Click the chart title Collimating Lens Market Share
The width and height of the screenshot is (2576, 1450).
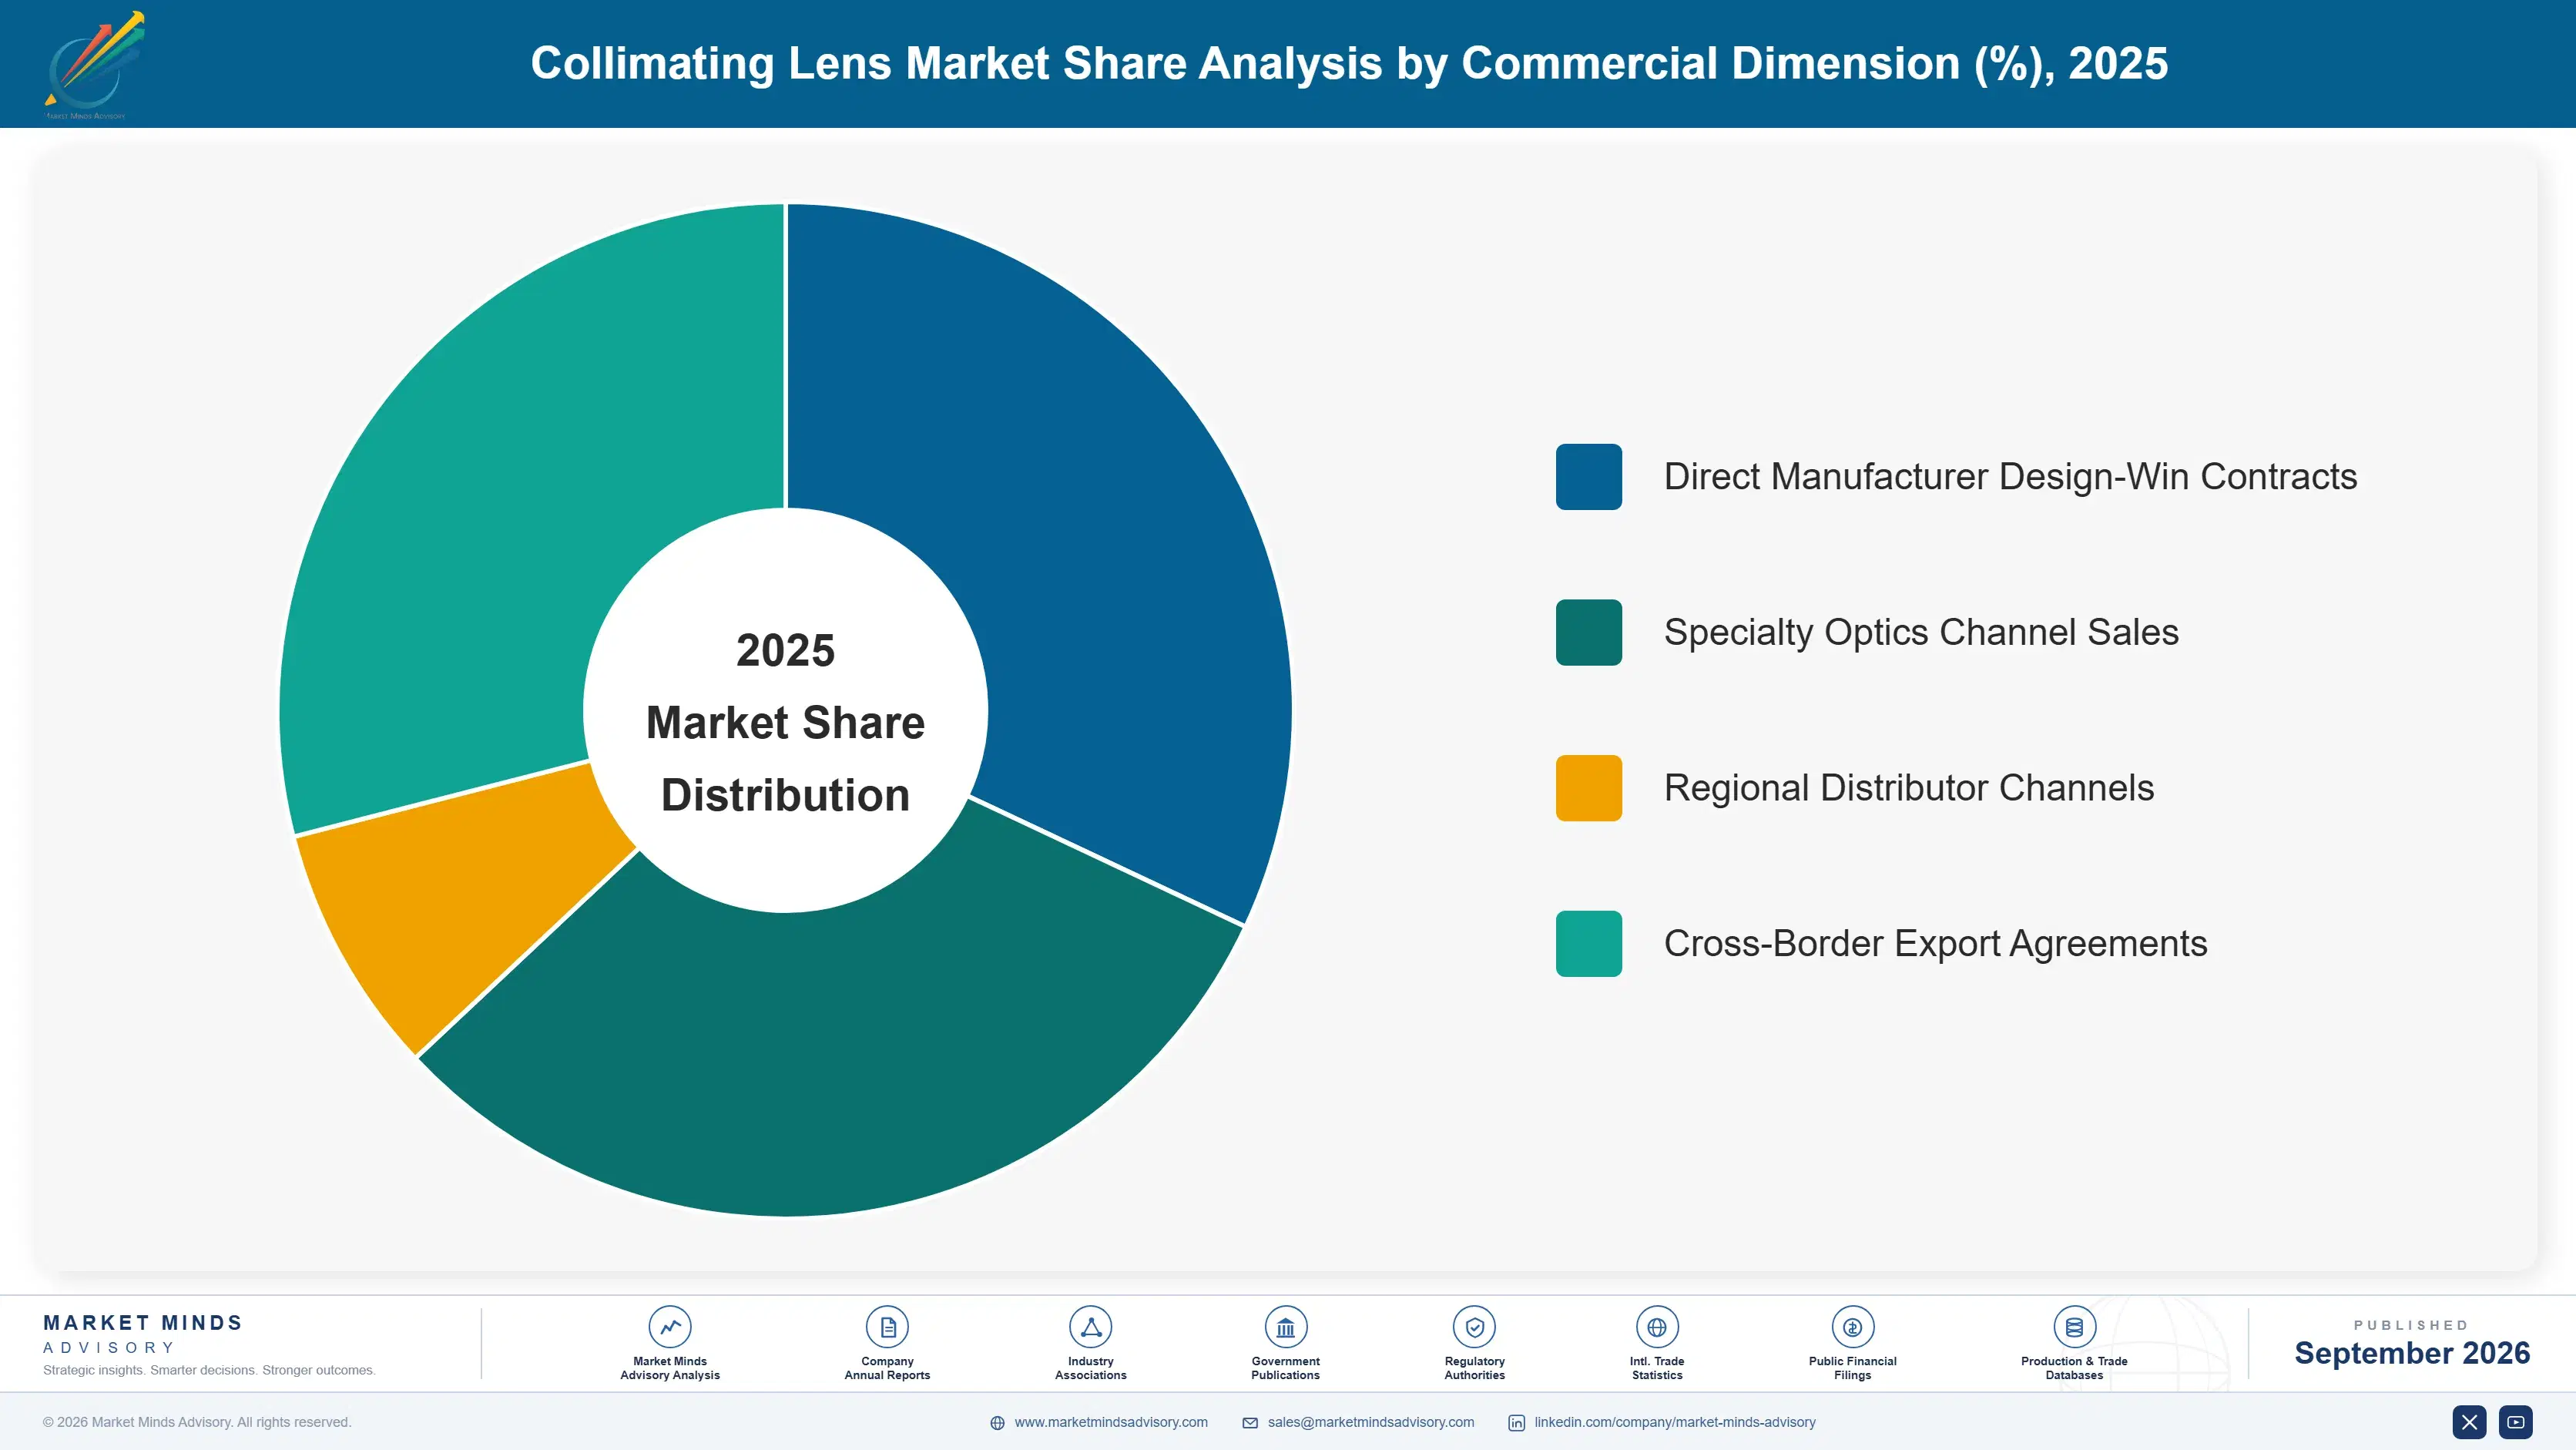1349,63
